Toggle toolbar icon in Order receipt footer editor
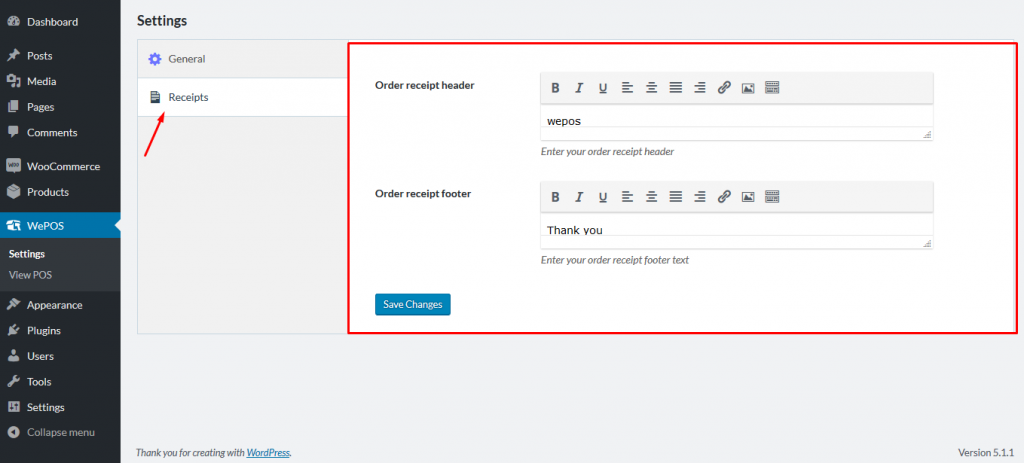 (x=772, y=197)
